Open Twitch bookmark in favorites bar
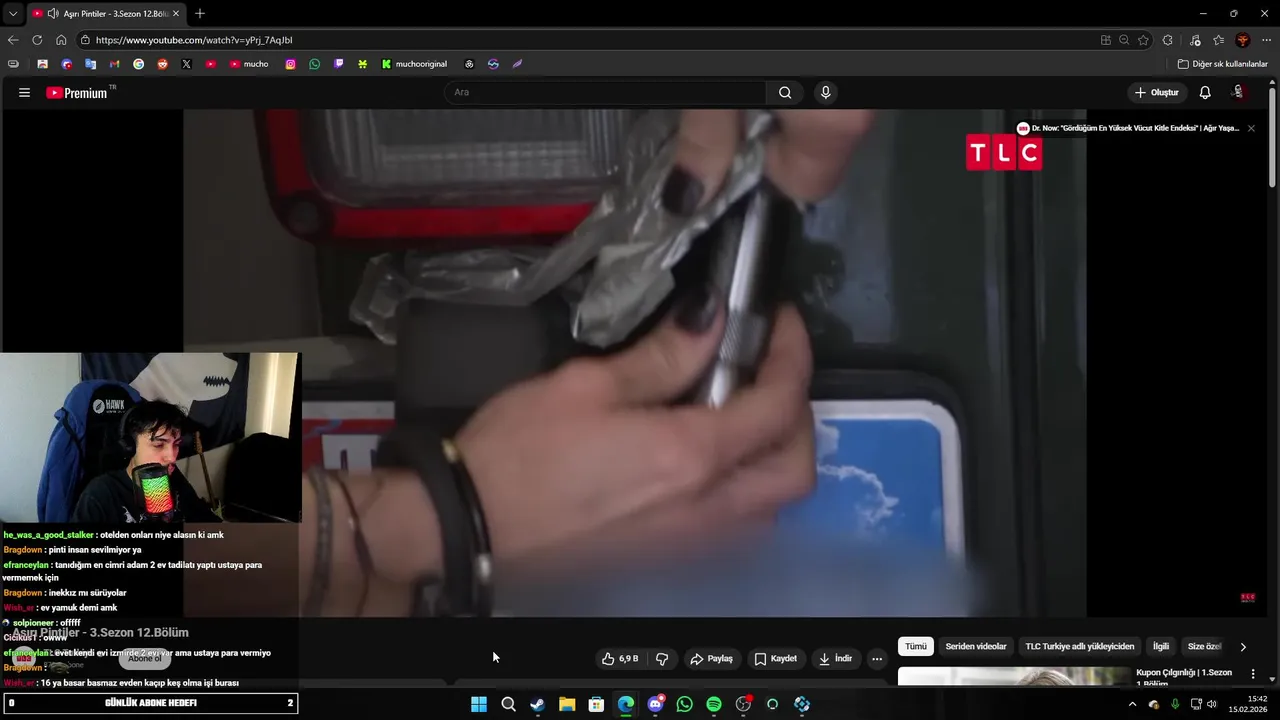The width and height of the screenshot is (1280, 720). (339, 64)
